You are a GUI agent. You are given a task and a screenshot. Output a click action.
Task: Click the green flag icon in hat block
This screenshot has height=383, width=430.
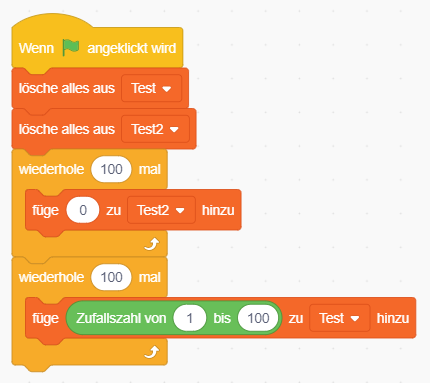[x=71, y=47]
